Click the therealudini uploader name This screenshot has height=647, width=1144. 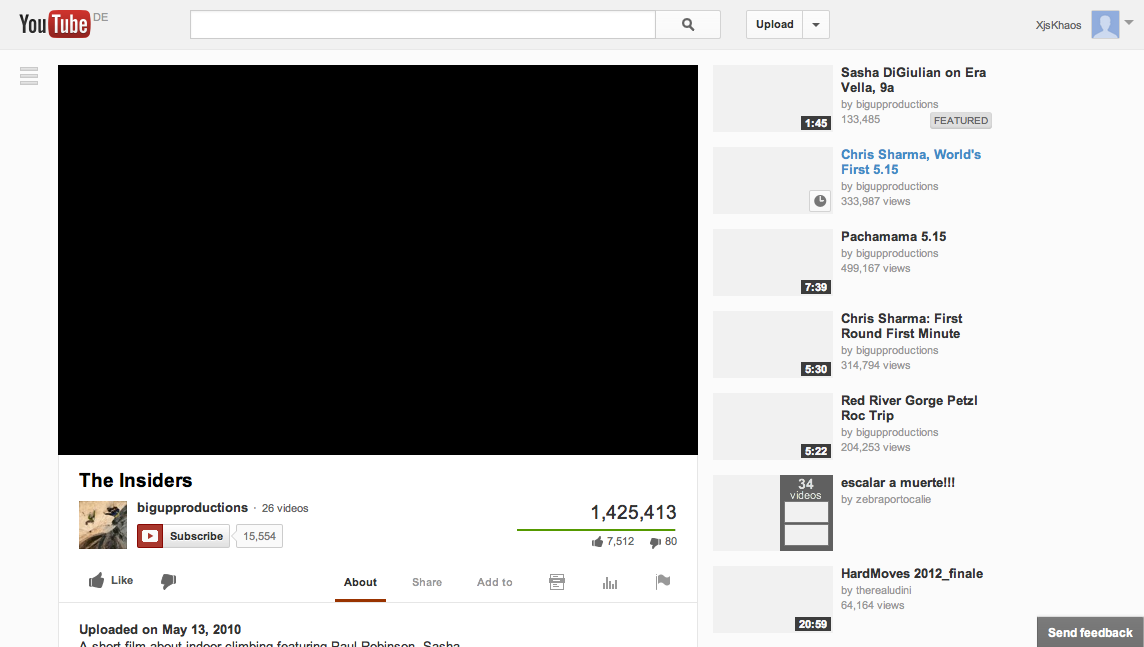tap(884, 591)
